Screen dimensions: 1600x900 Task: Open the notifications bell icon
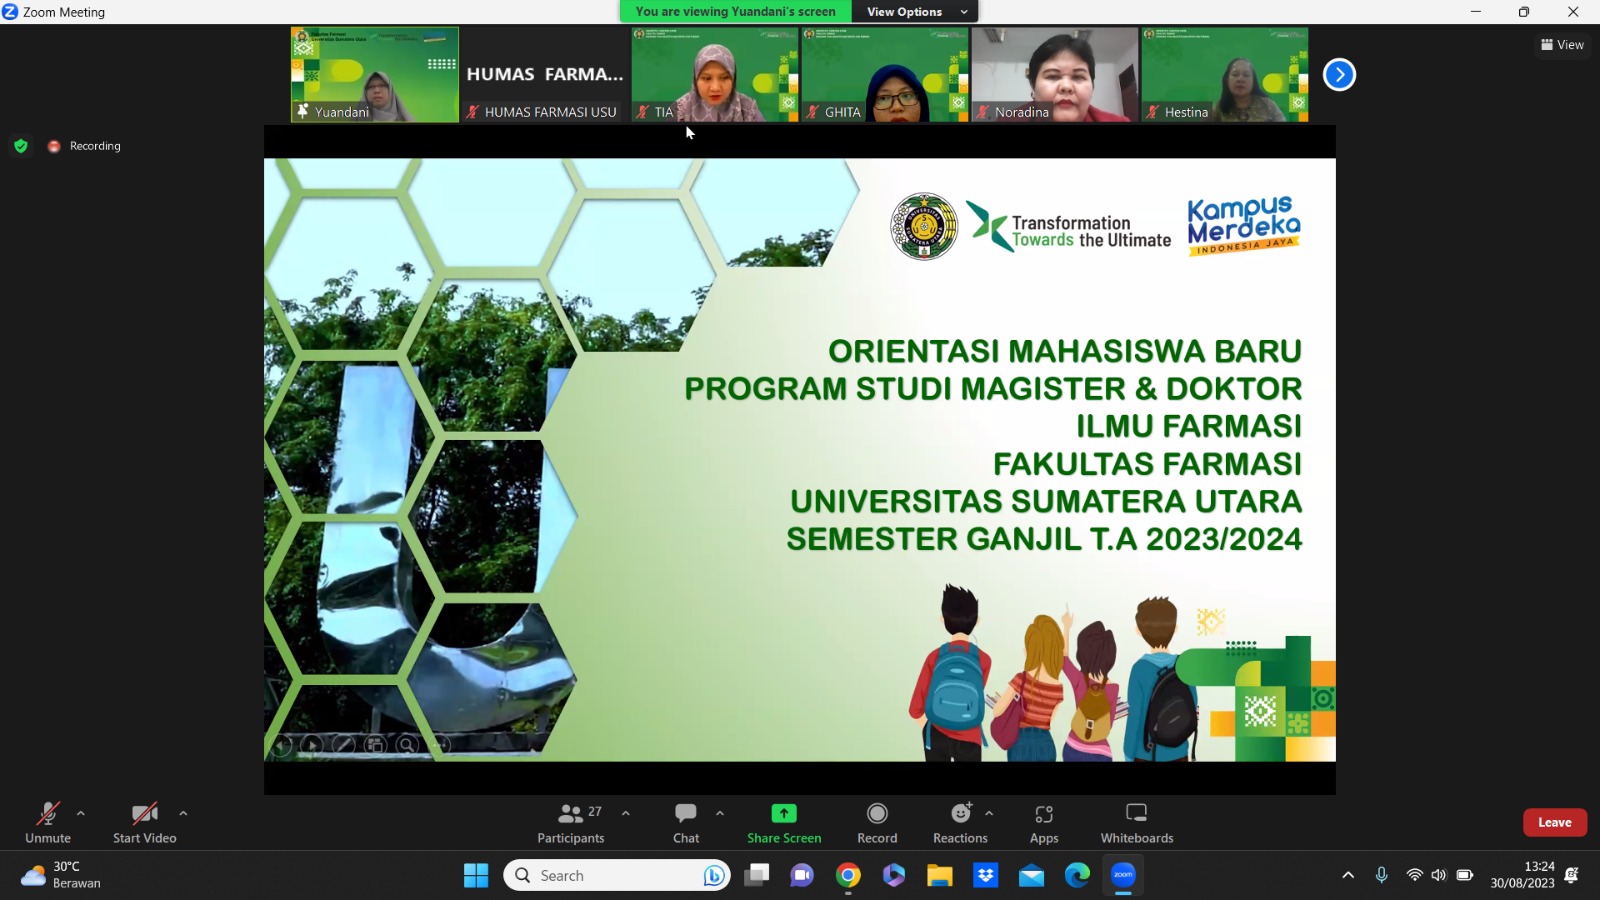coord(1571,876)
